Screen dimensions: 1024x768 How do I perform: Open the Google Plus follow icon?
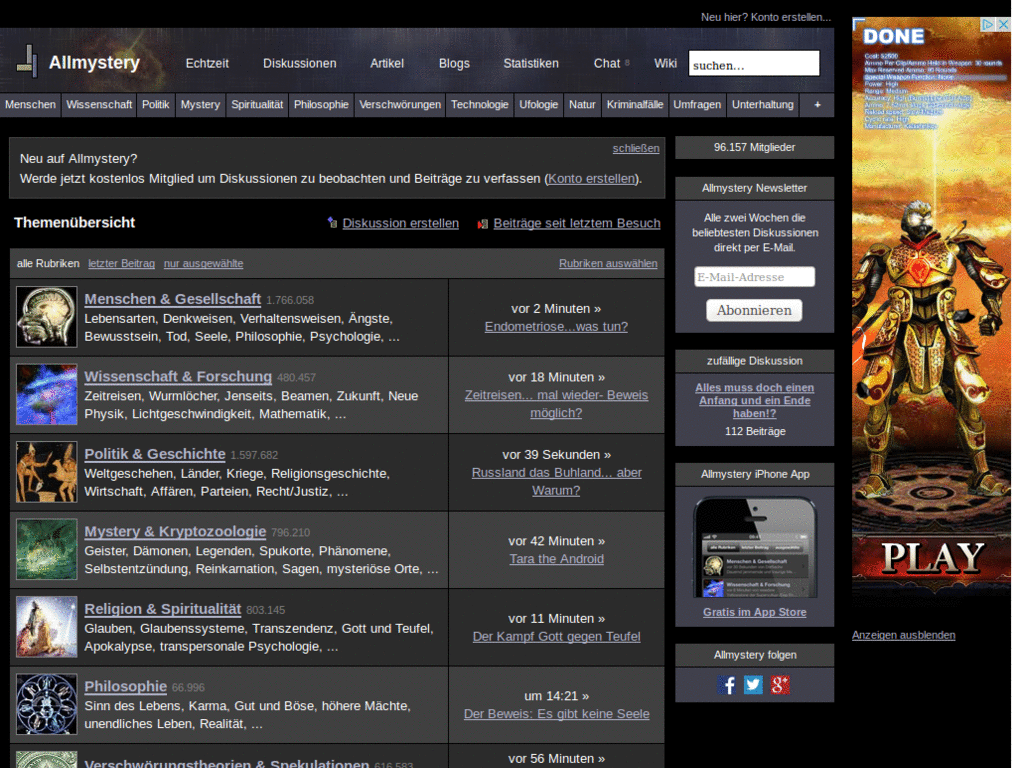pyautogui.click(x=780, y=685)
